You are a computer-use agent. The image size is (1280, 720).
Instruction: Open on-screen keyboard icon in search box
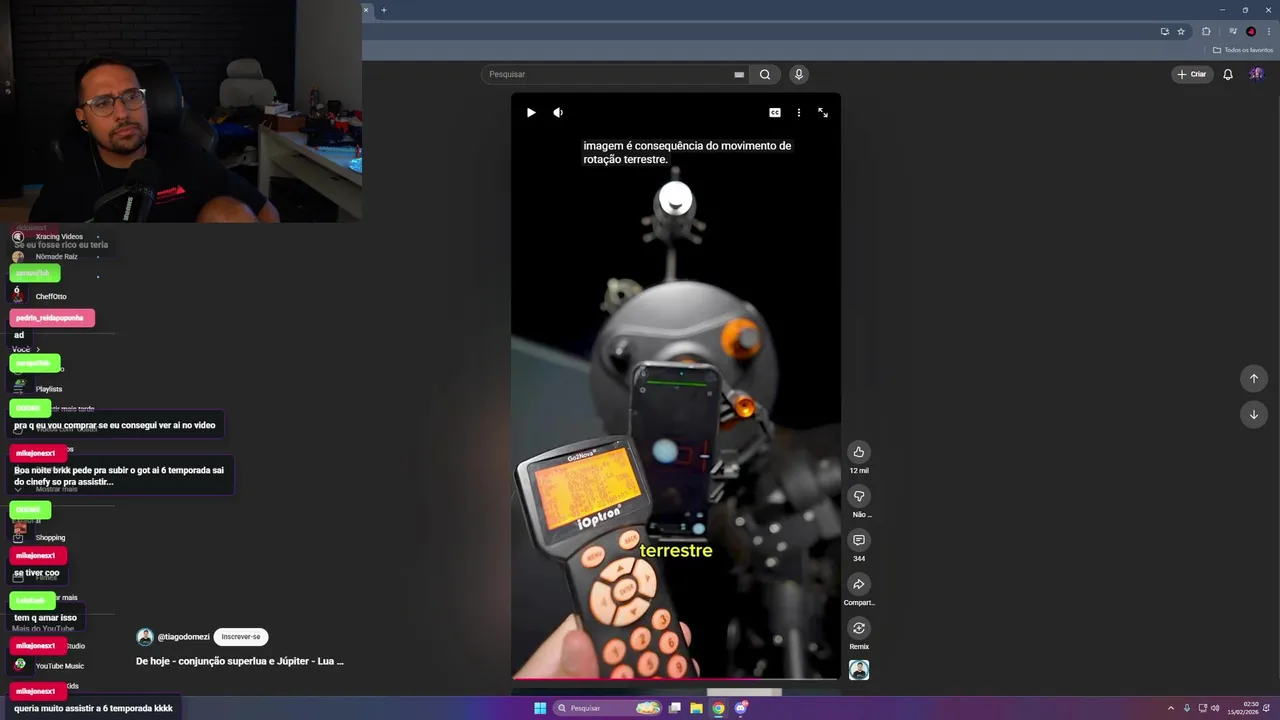point(739,74)
